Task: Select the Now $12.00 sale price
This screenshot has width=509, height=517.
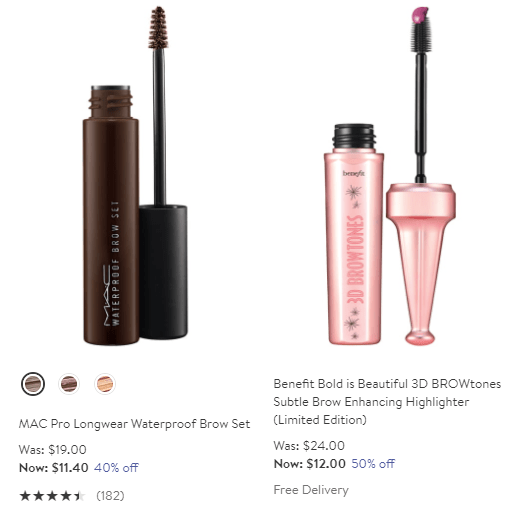Action: click(x=309, y=464)
